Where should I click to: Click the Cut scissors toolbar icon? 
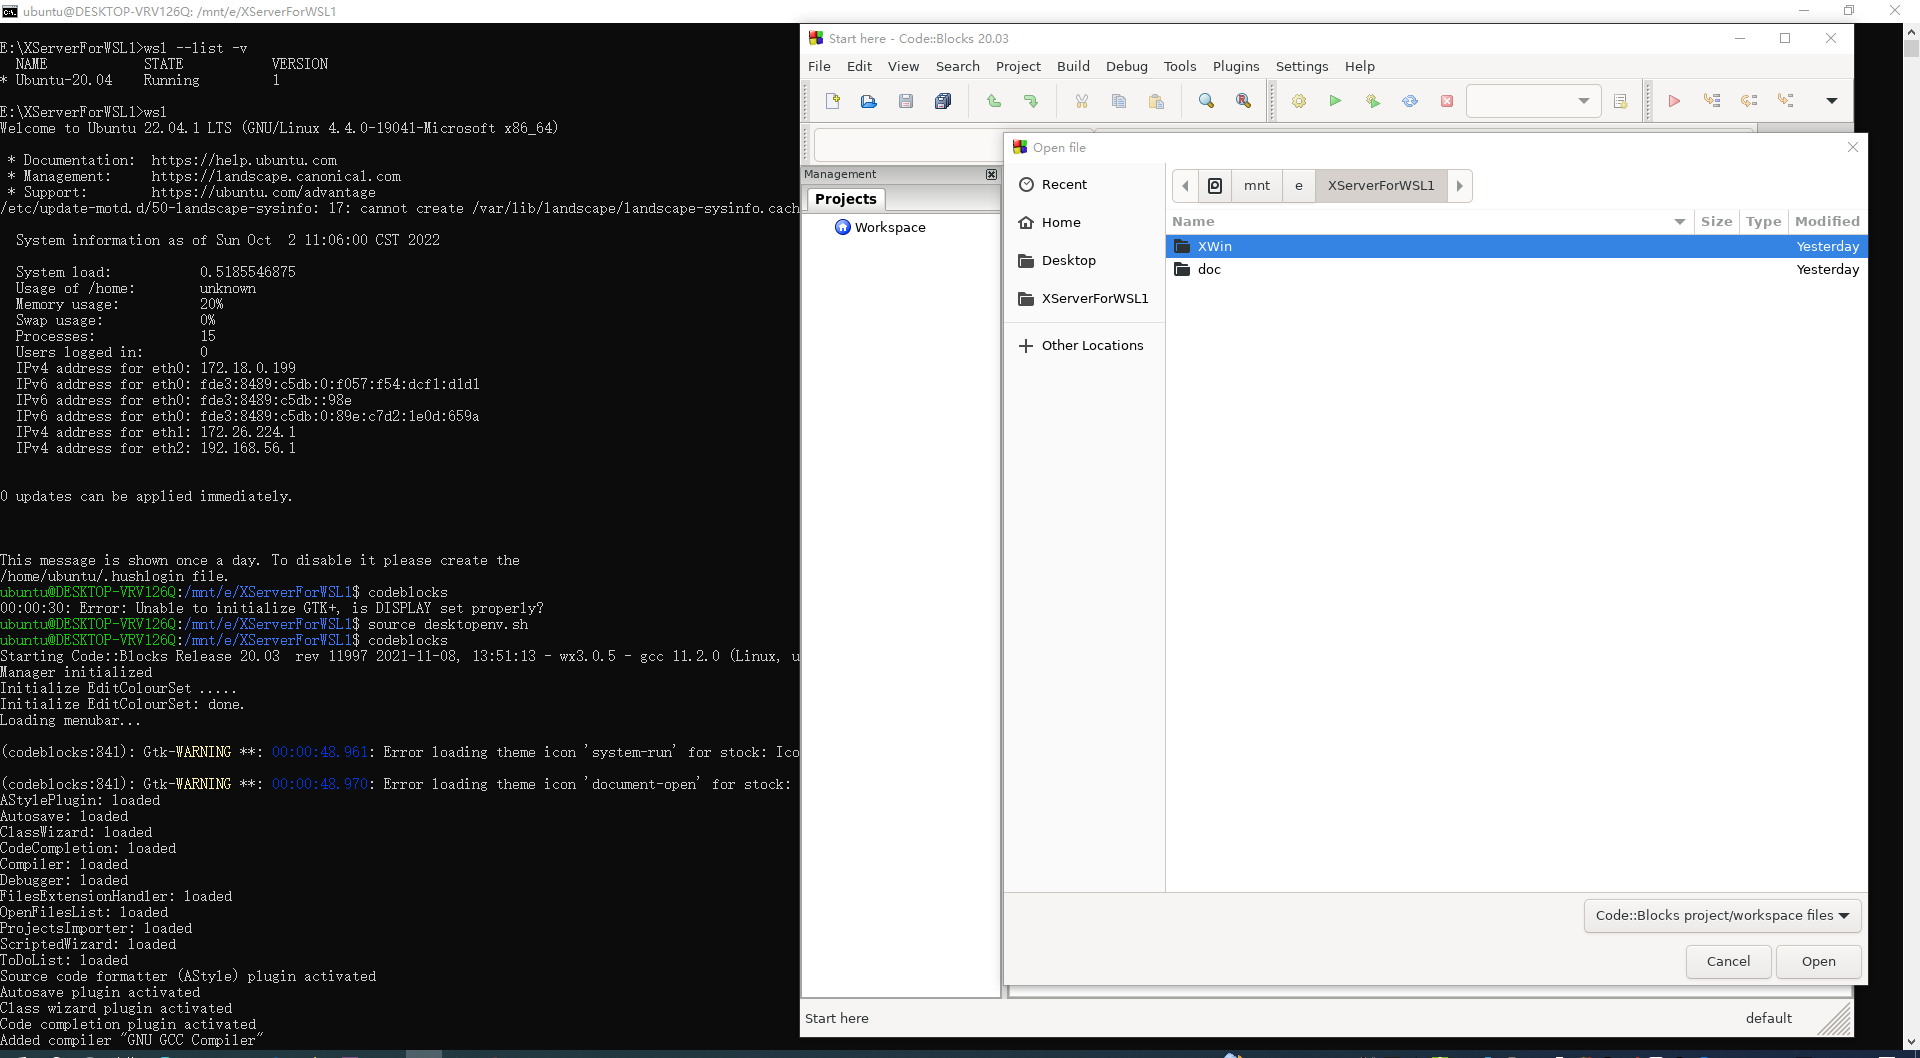click(x=1082, y=101)
